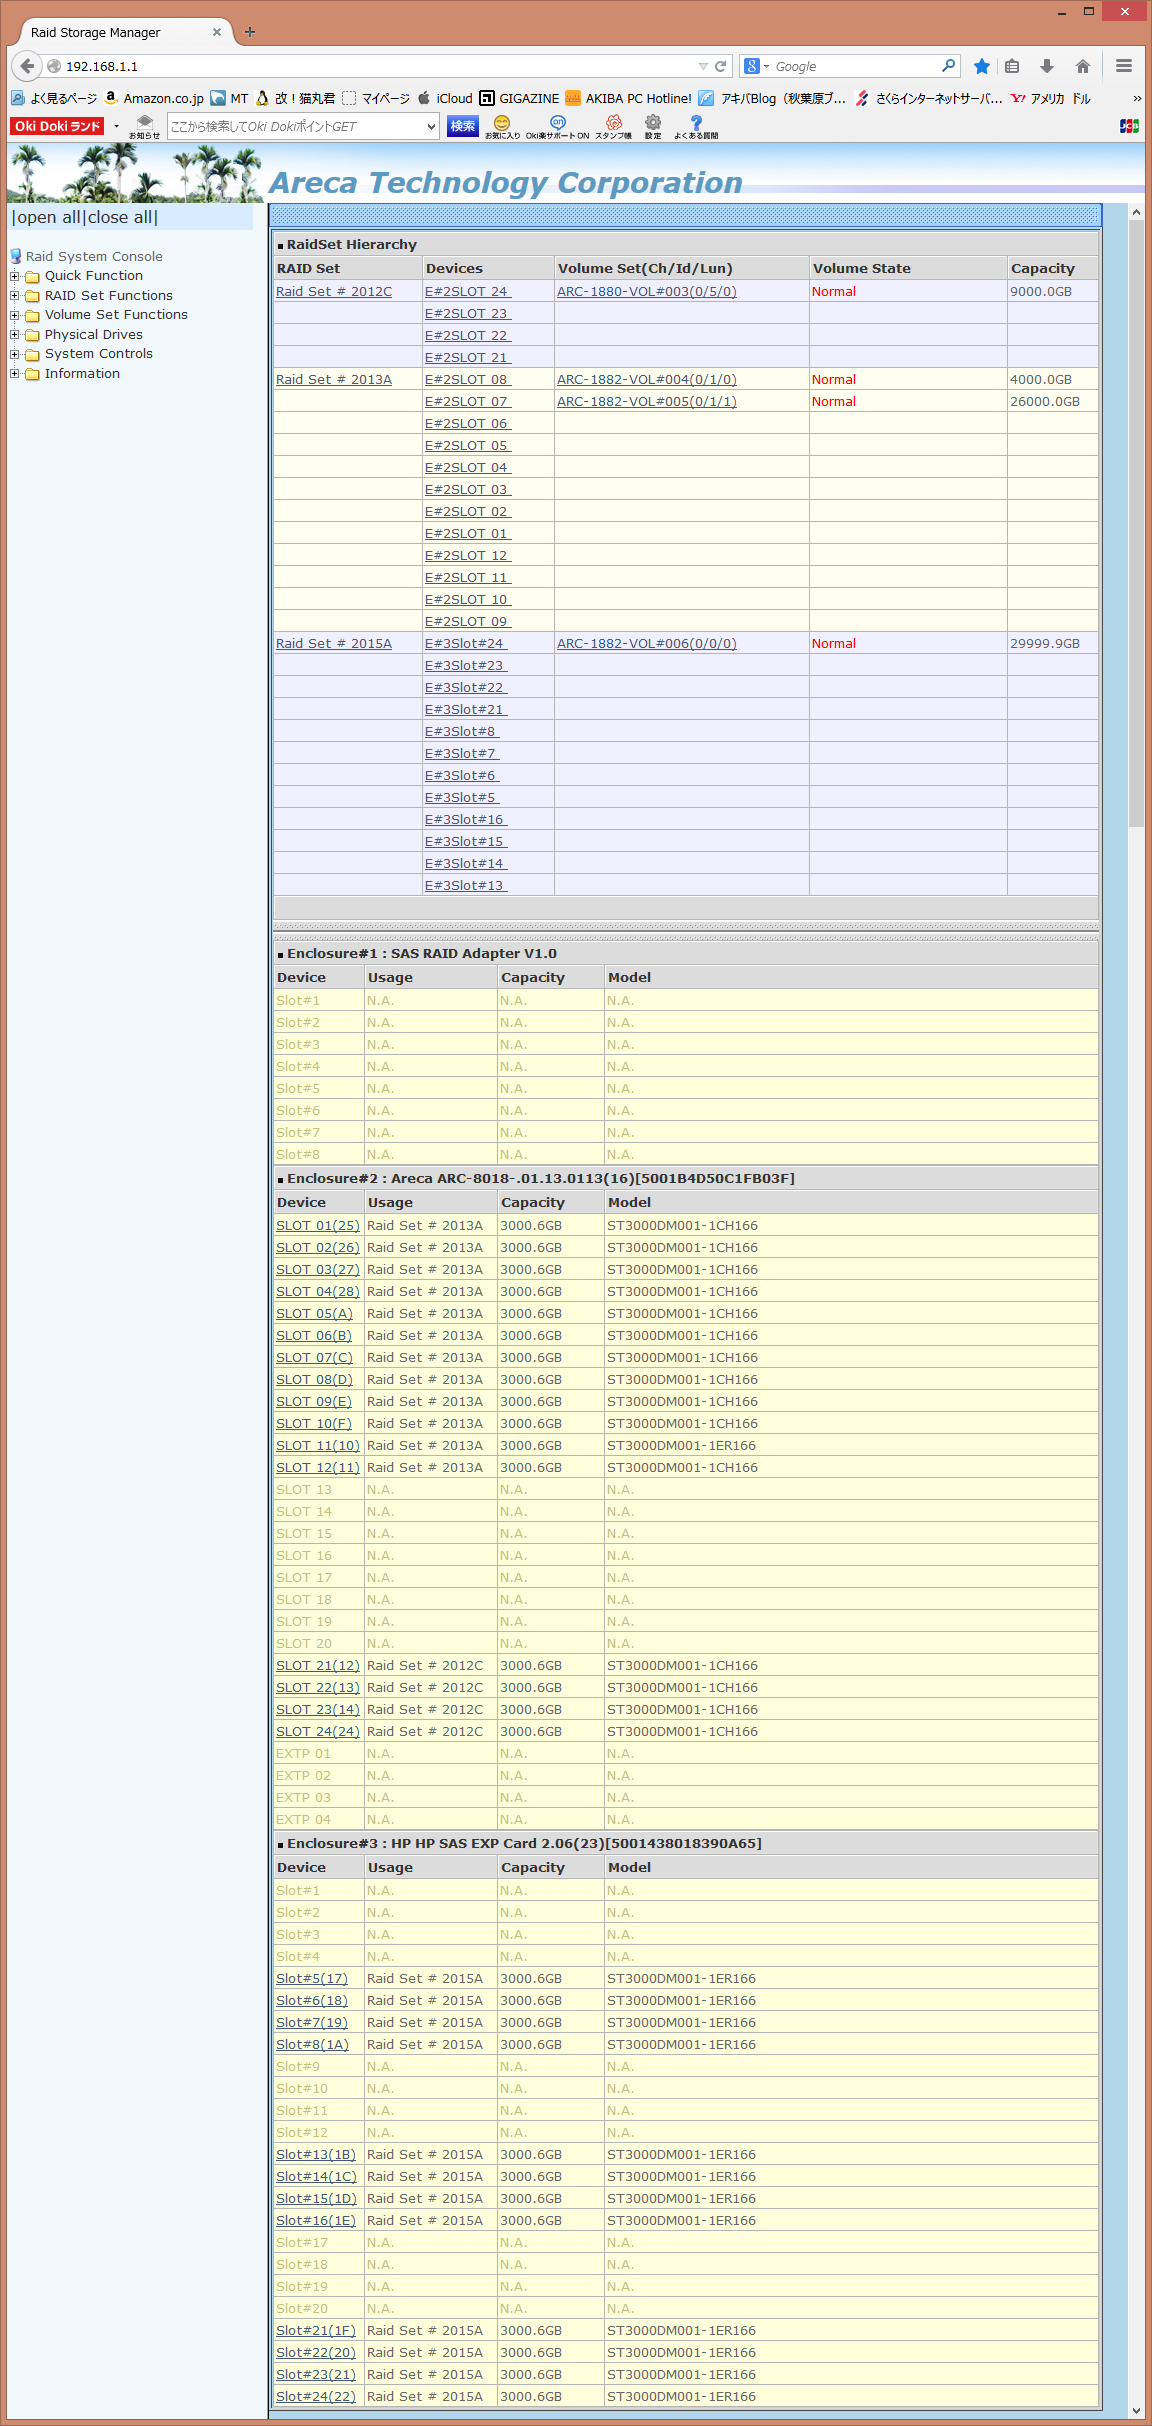Click the Oki Doki help question icon

point(696,123)
